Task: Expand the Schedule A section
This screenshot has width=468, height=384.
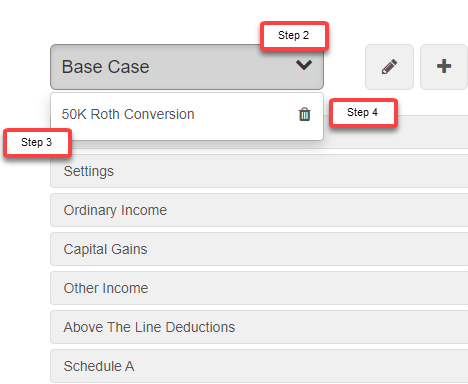Action: point(259,366)
